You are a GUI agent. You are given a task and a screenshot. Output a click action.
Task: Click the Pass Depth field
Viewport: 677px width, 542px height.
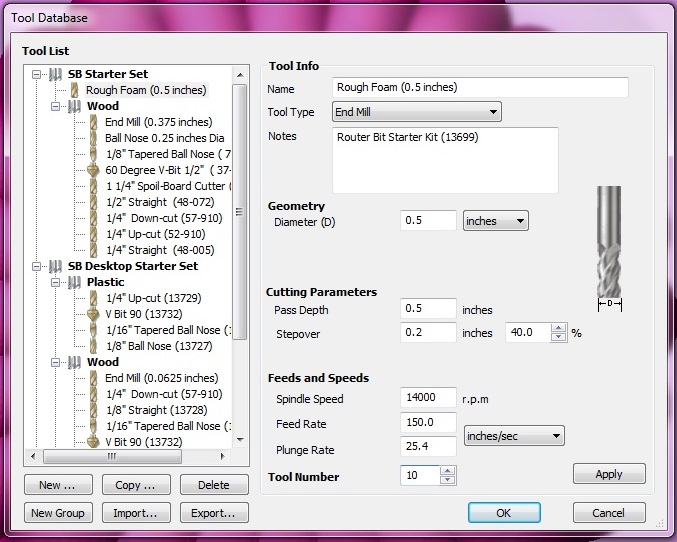428,309
